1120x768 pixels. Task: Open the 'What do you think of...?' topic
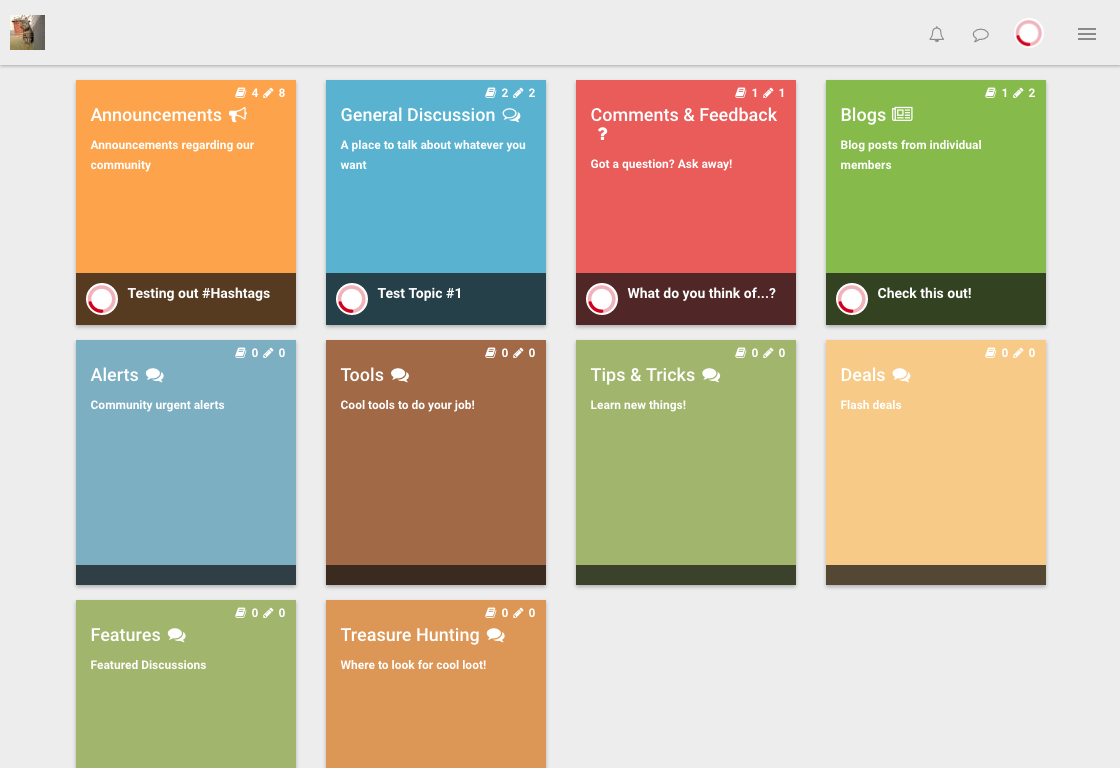pos(701,294)
